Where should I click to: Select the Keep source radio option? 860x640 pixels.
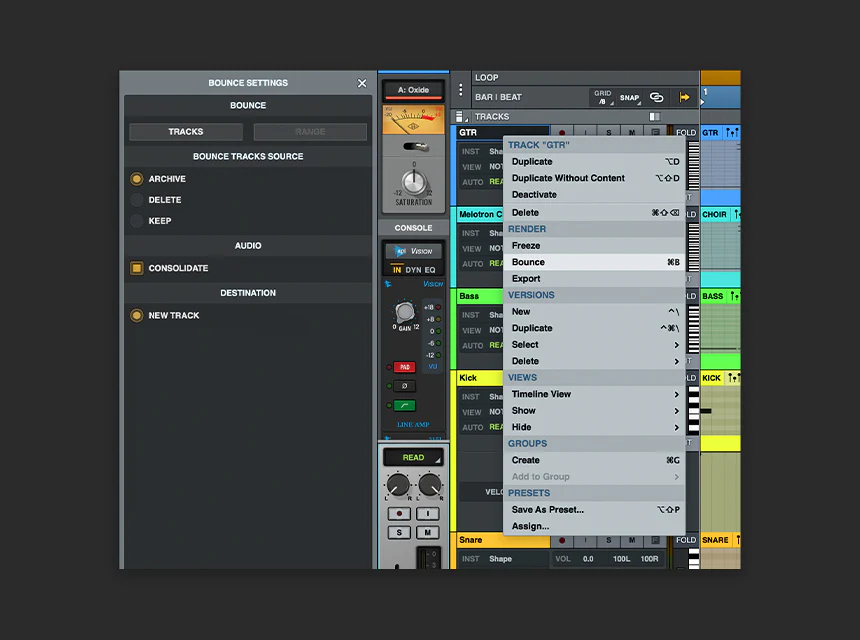[137, 220]
